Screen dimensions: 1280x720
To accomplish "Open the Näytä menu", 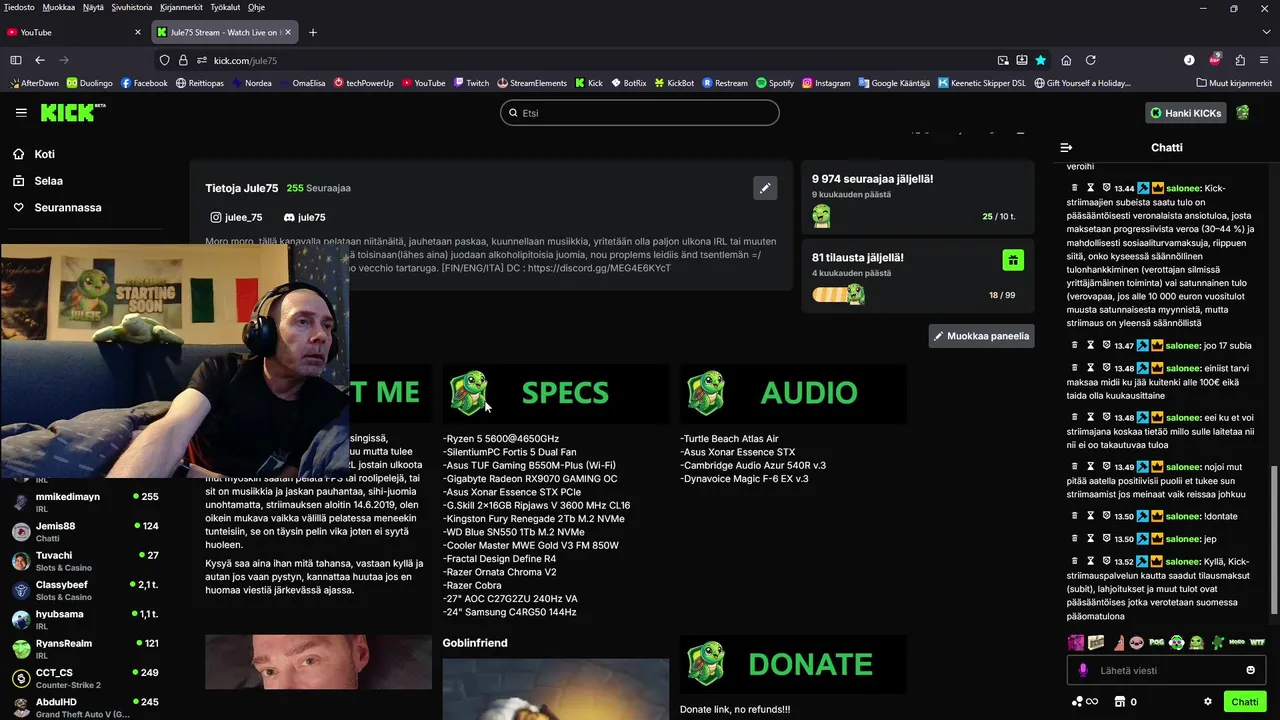I will tap(93, 7).
